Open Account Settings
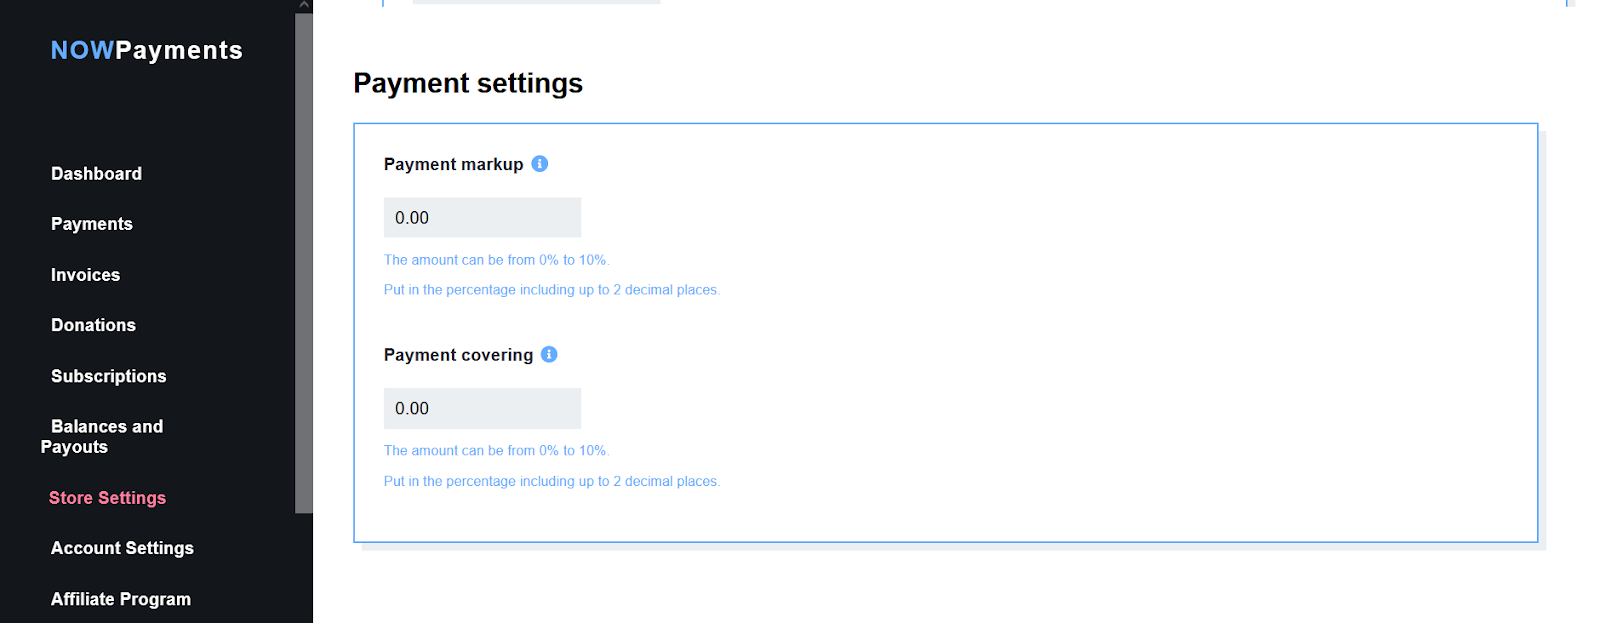Screen dimensions: 1600x623 click(122, 548)
